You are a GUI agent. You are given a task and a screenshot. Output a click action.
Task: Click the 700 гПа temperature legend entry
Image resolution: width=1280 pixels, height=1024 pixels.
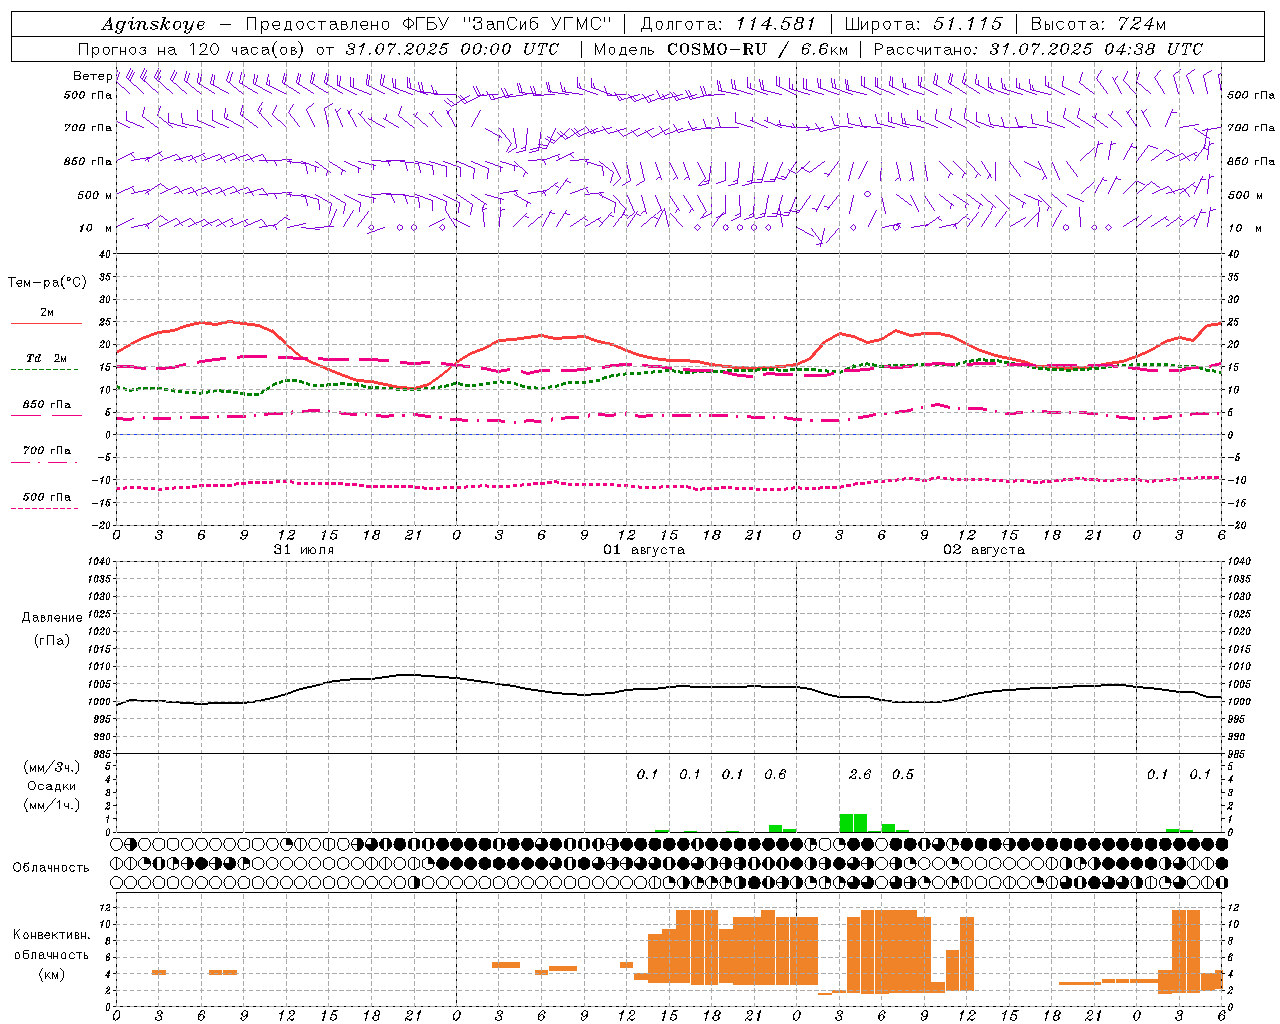[x=47, y=450]
